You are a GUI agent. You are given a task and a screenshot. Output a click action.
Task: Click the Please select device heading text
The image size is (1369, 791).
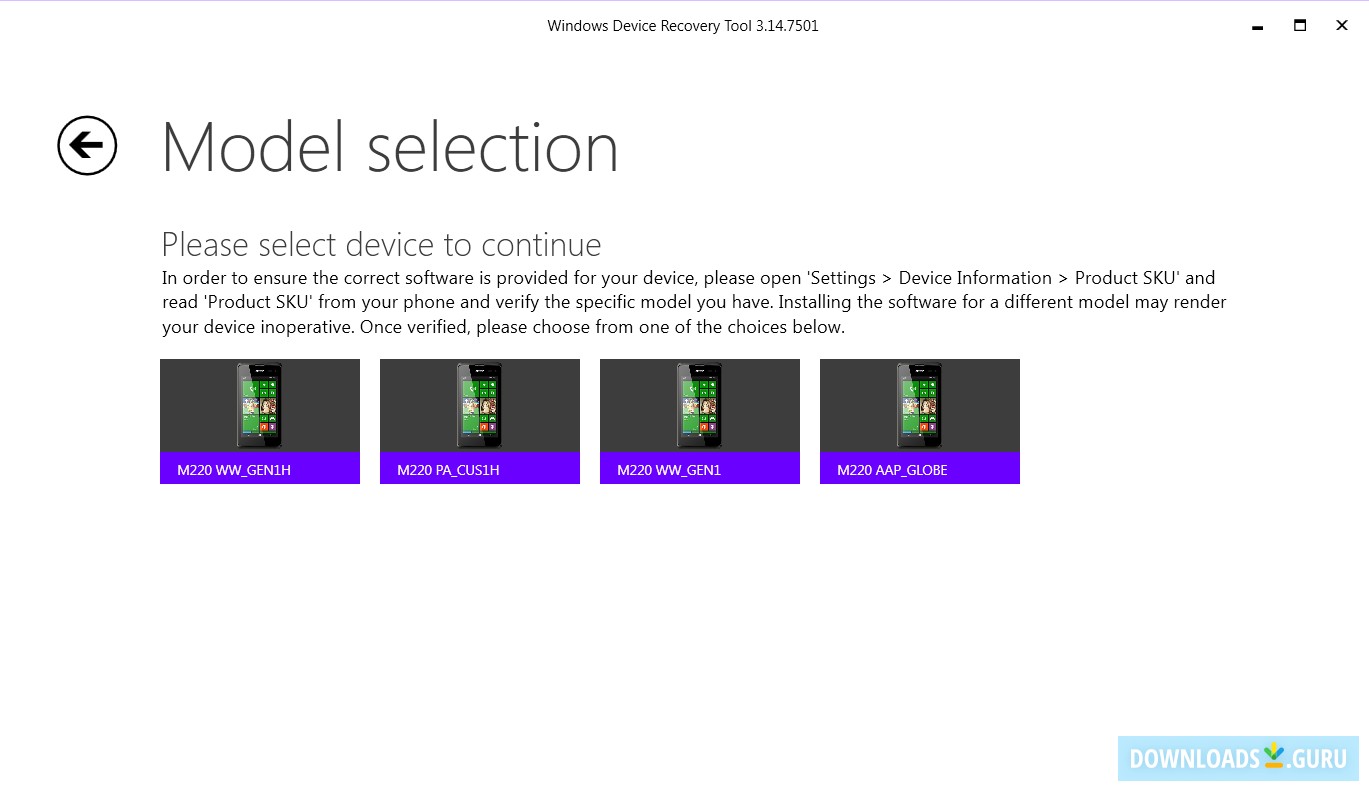pyautogui.click(x=381, y=244)
